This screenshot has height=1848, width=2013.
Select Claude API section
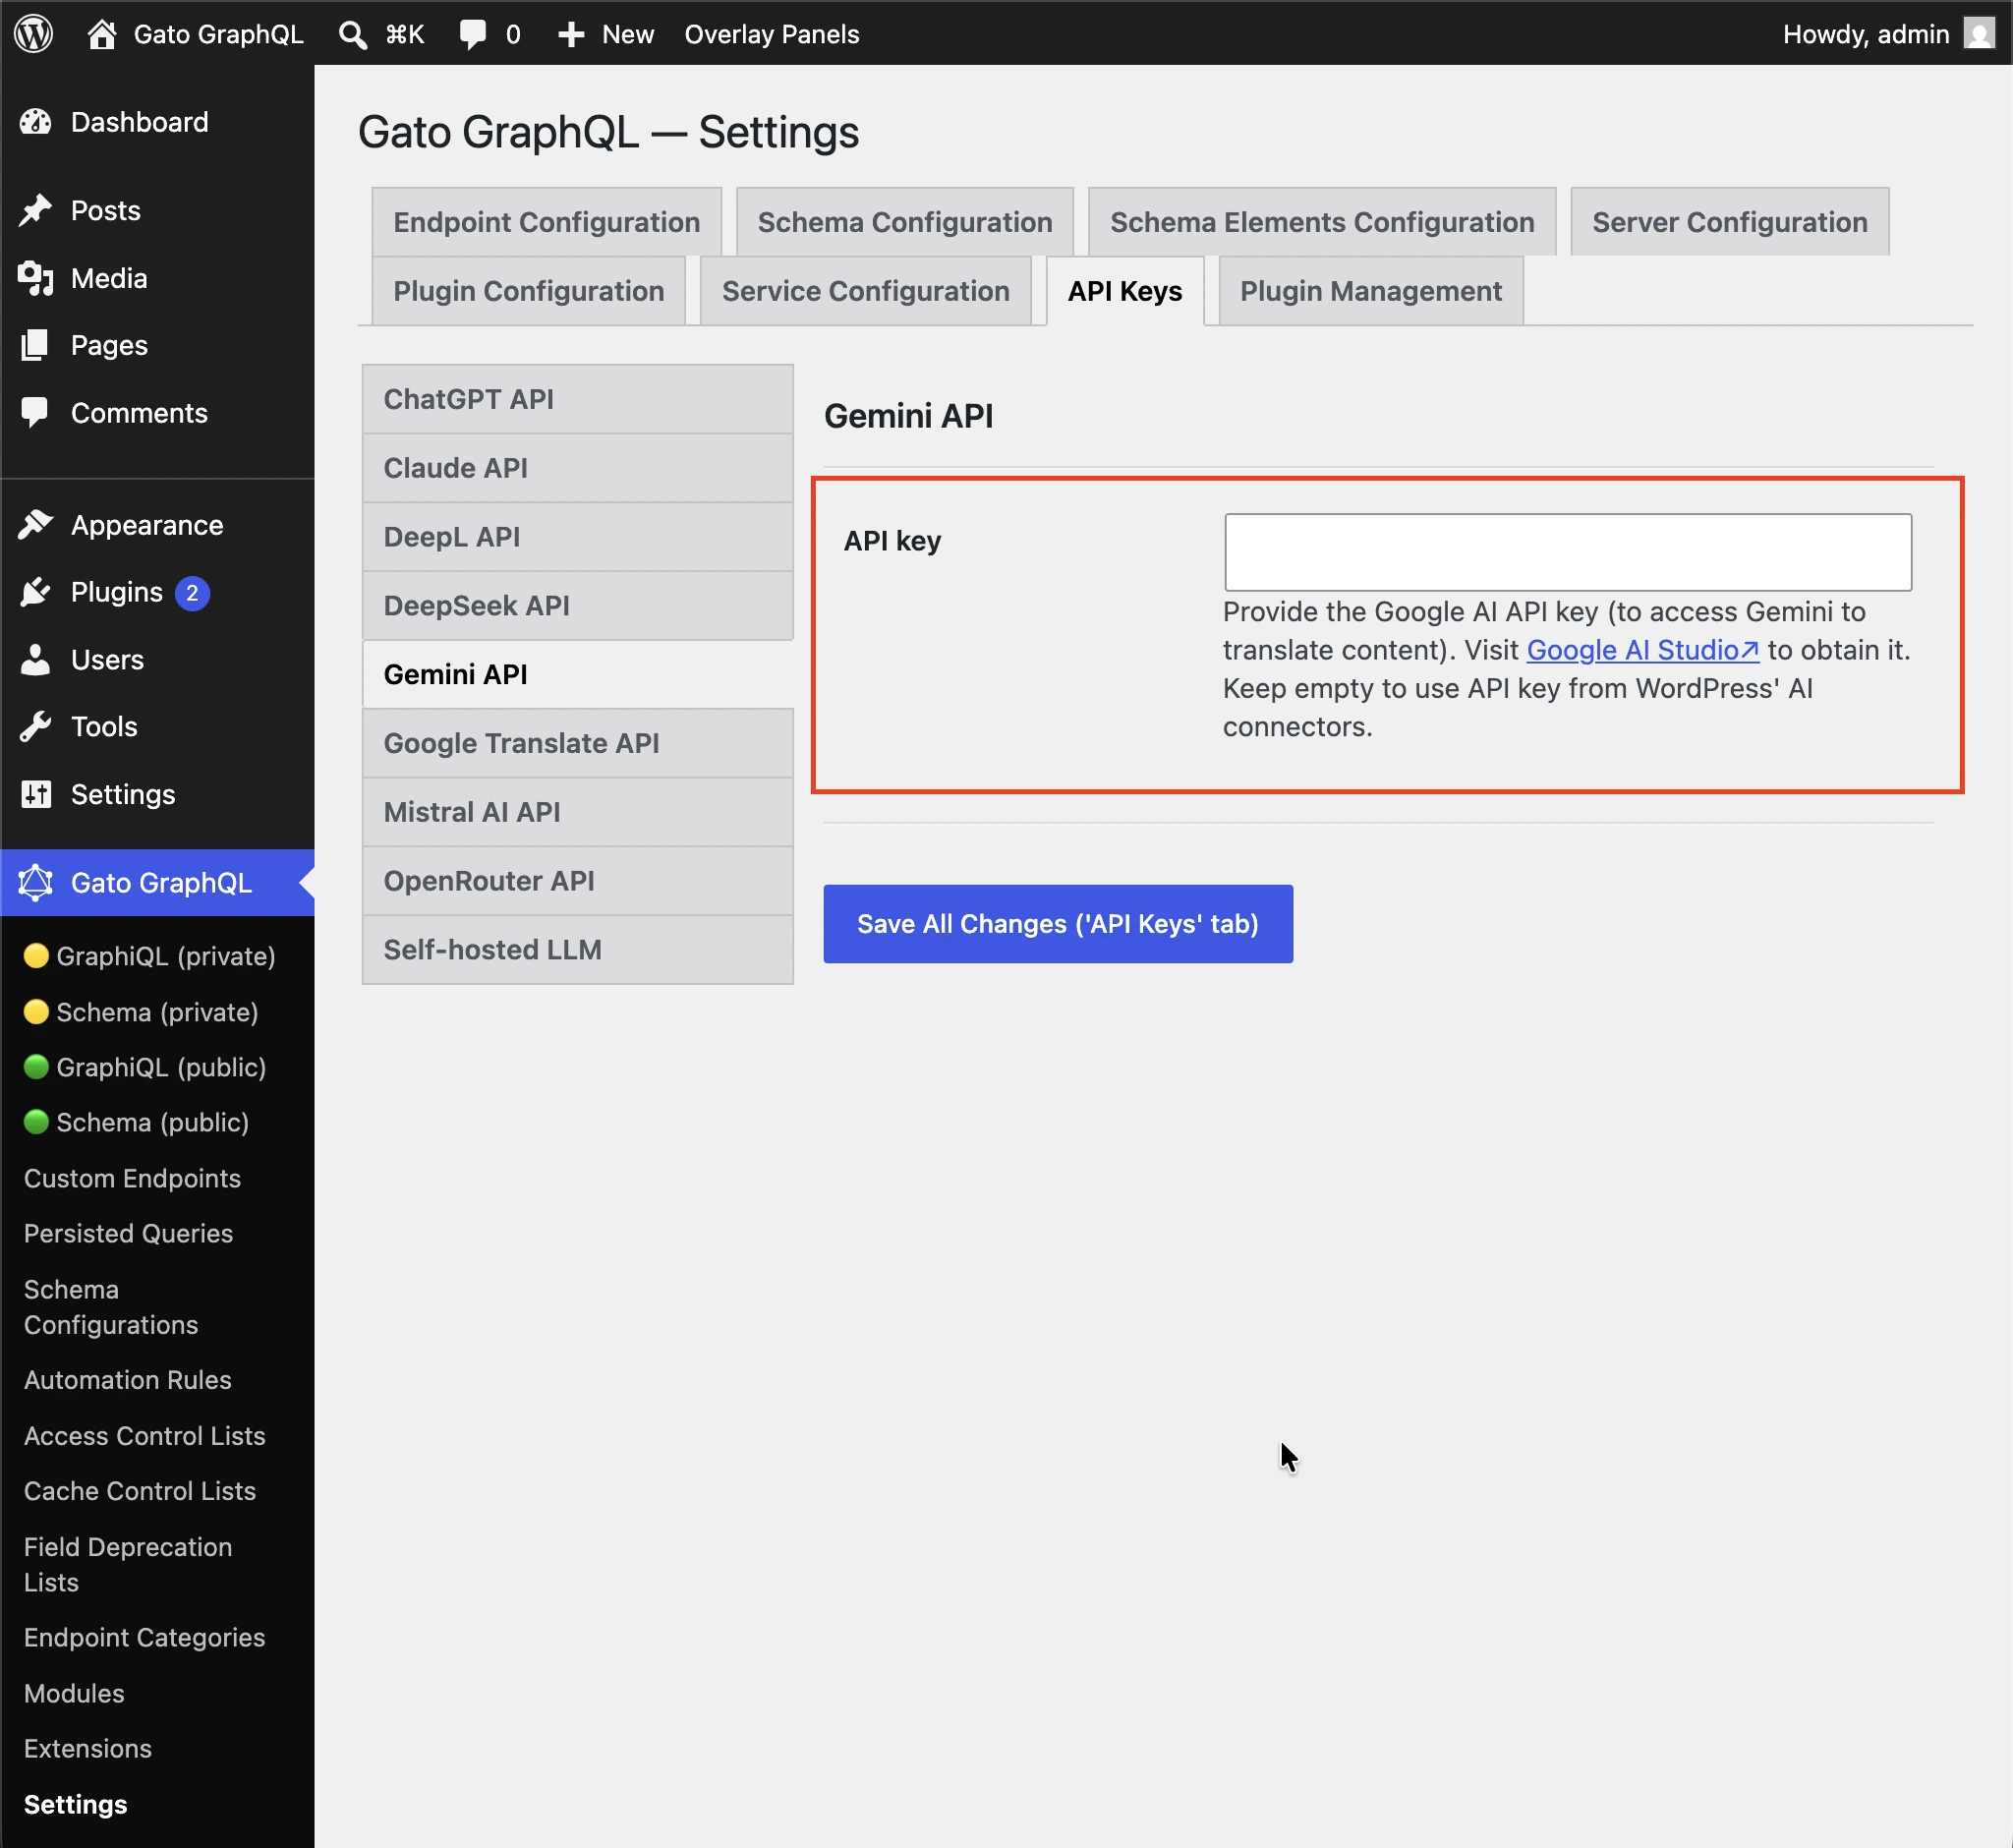tap(577, 468)
